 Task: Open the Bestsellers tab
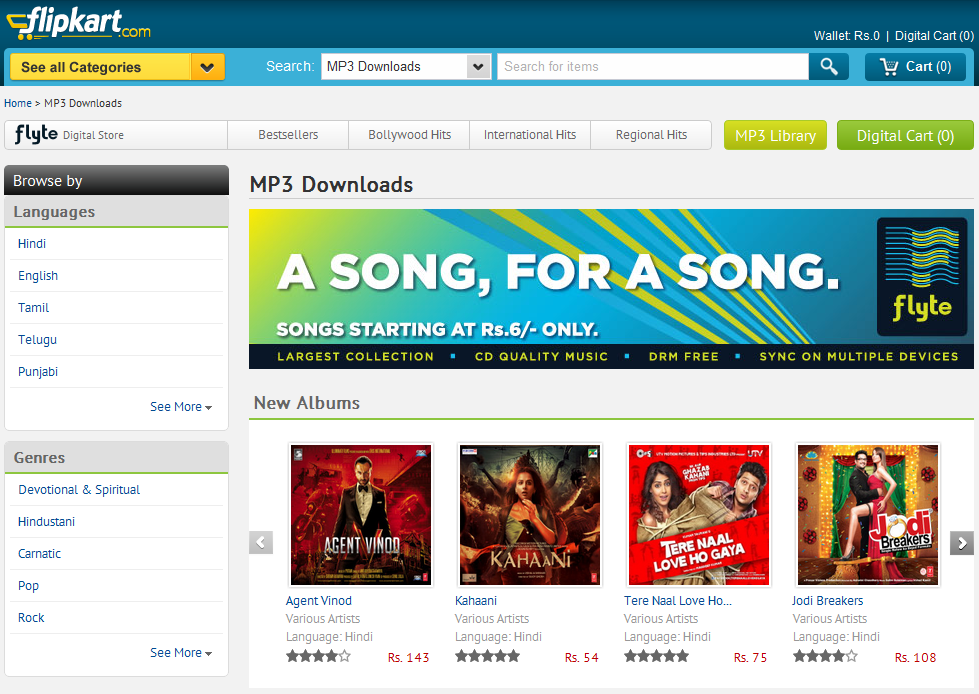pos(288,135)
